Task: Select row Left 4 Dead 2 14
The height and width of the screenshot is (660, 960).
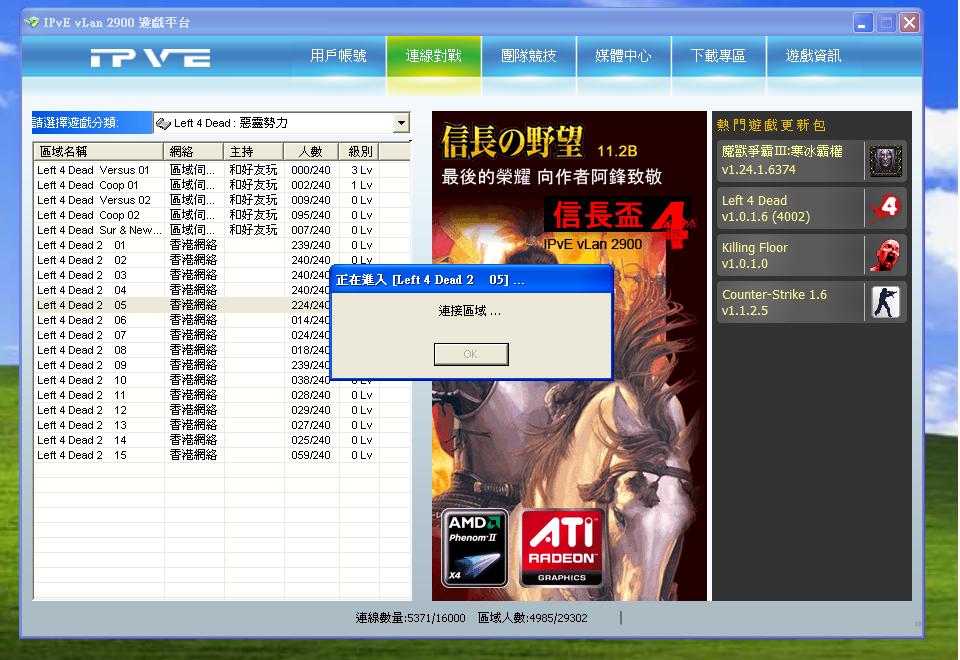Action: [222, 440]
